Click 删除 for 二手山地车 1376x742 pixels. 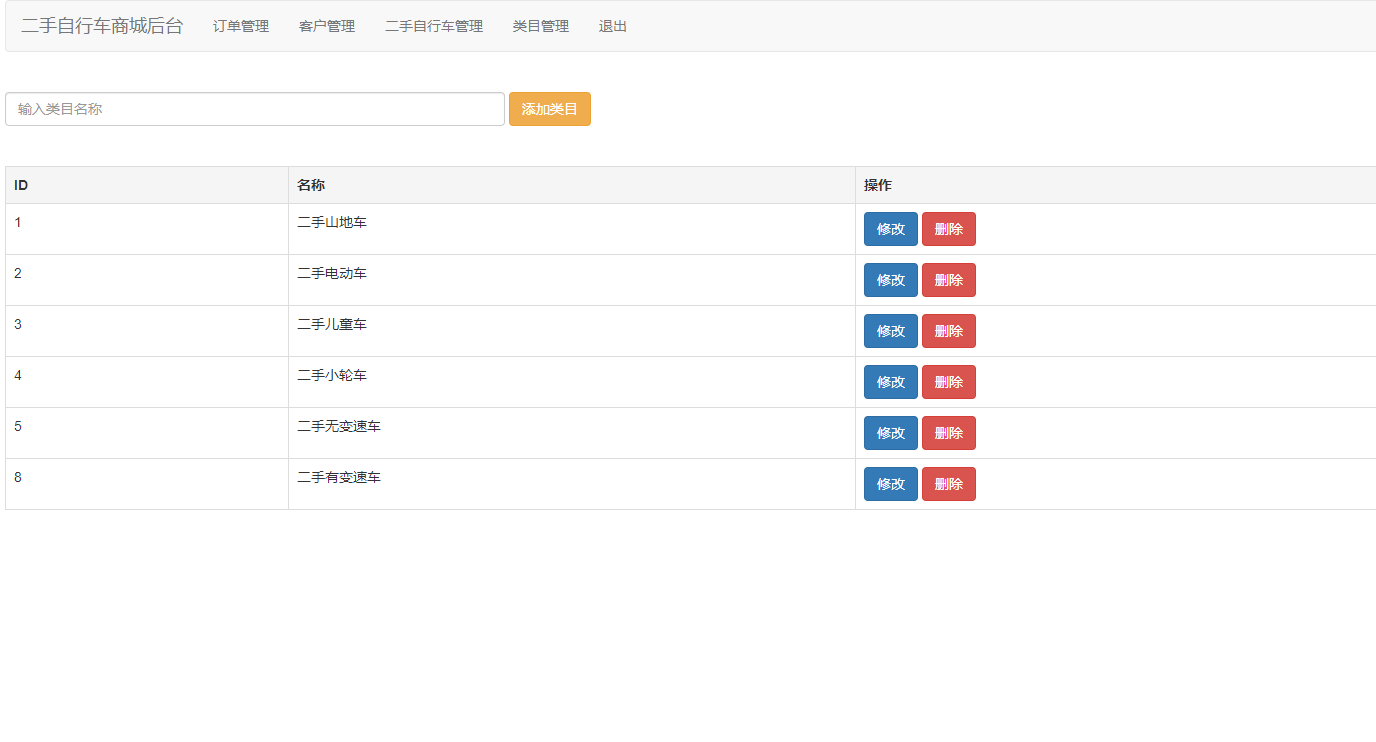tap(948, 229)
